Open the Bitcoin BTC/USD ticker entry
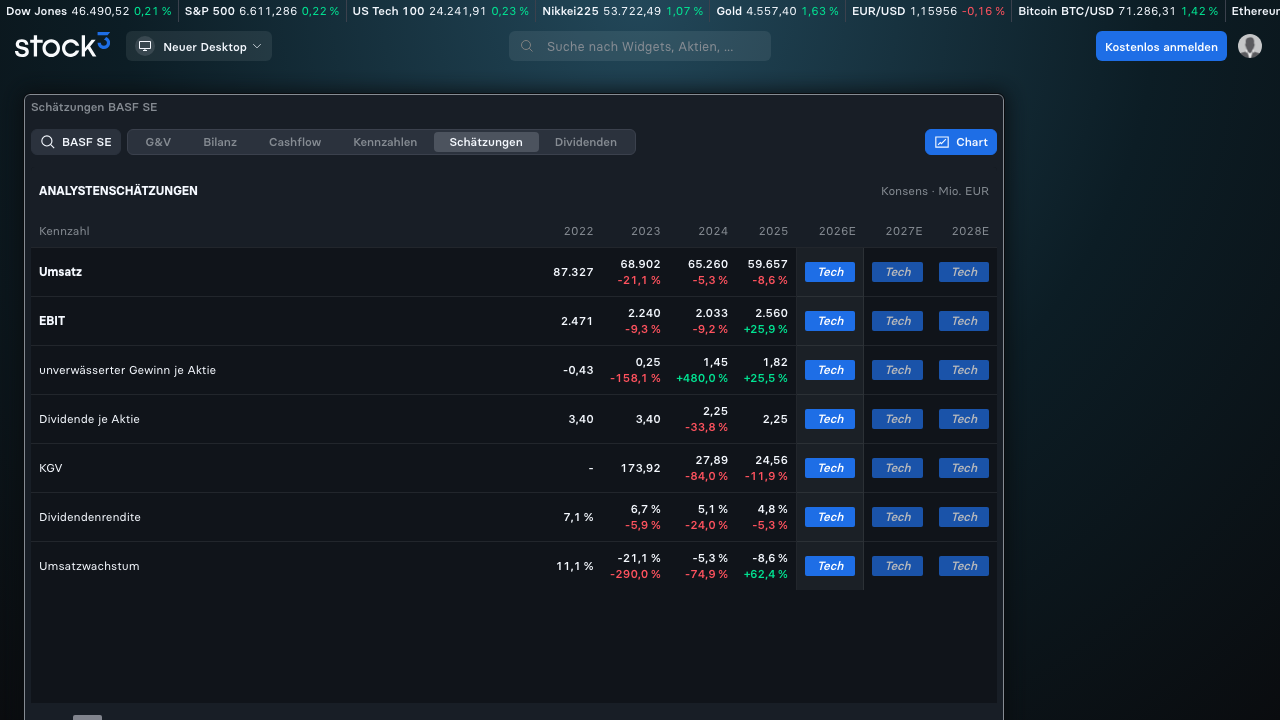Image resolution: width=1280 pixels, height=720 pixels. pyautogui.click(x=1118, y=11)
